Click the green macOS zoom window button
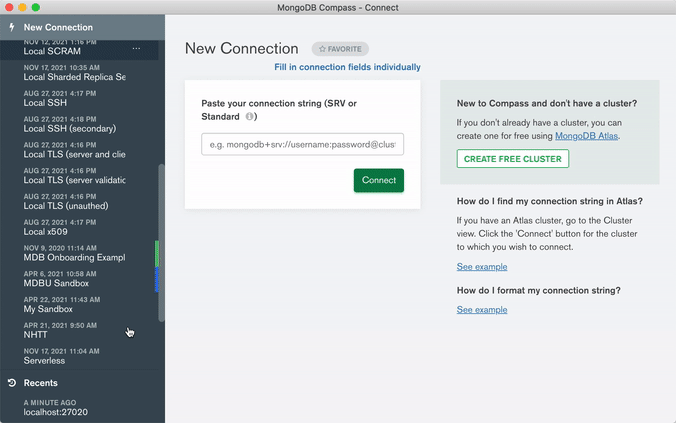Viewport: 676px width, 423px height. tap(36, 7)
